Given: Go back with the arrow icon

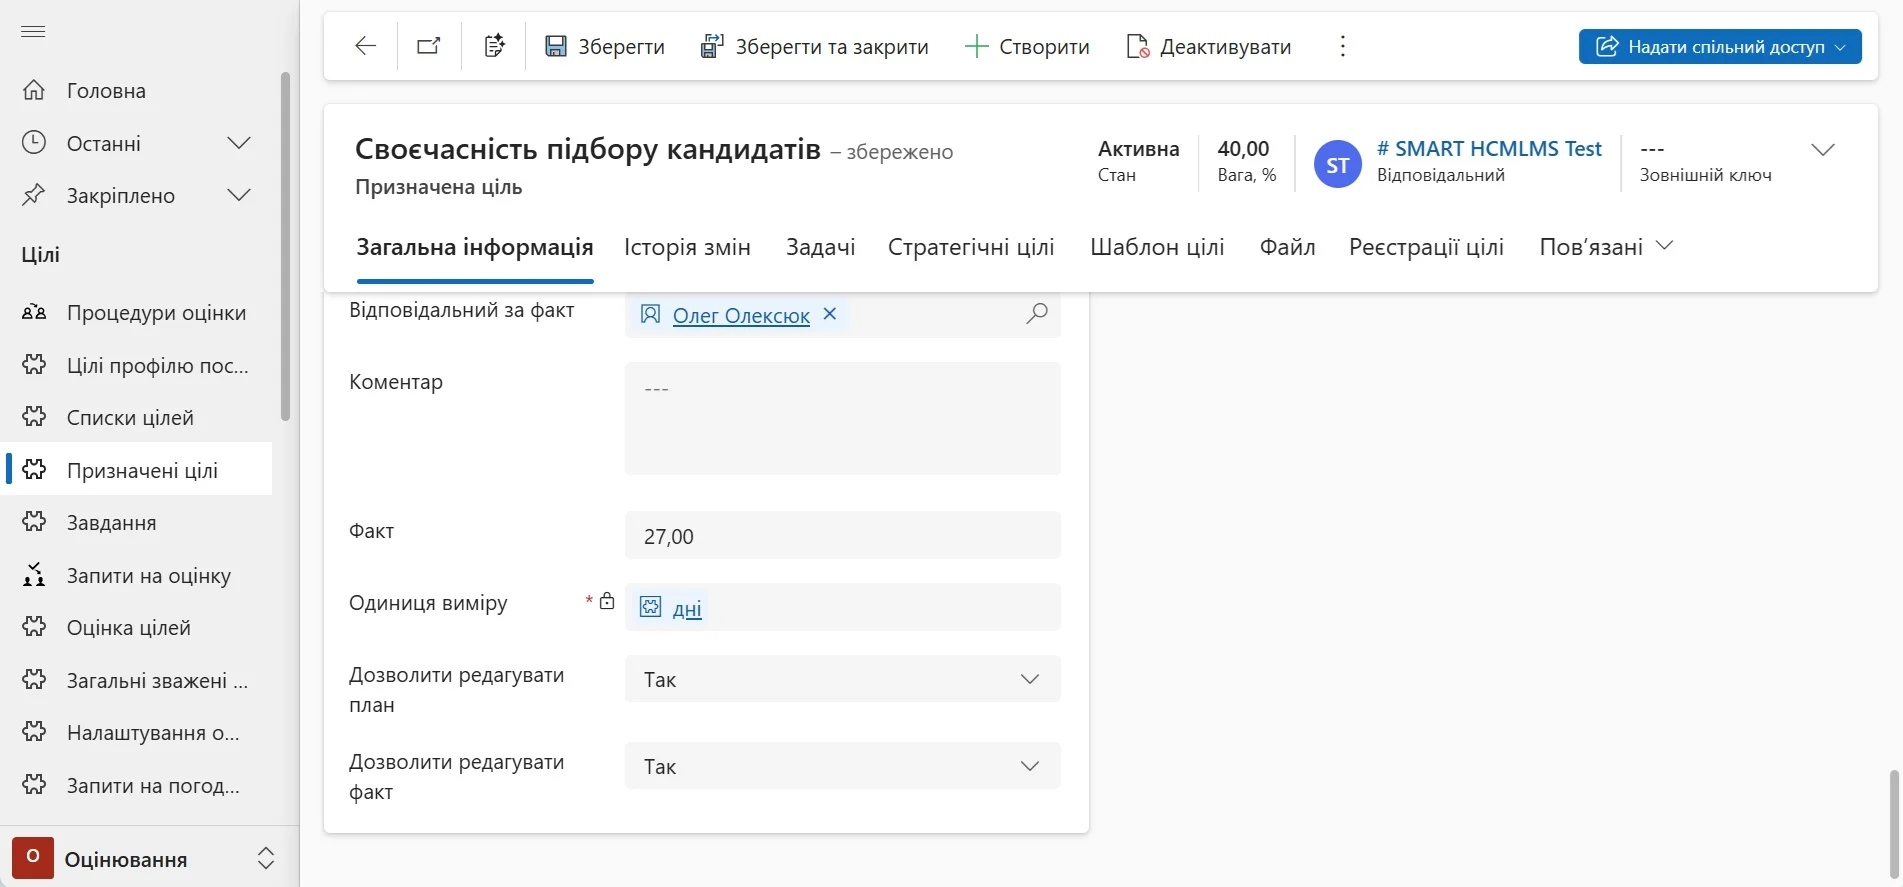Looking at the screenshot, I should 366,46.
